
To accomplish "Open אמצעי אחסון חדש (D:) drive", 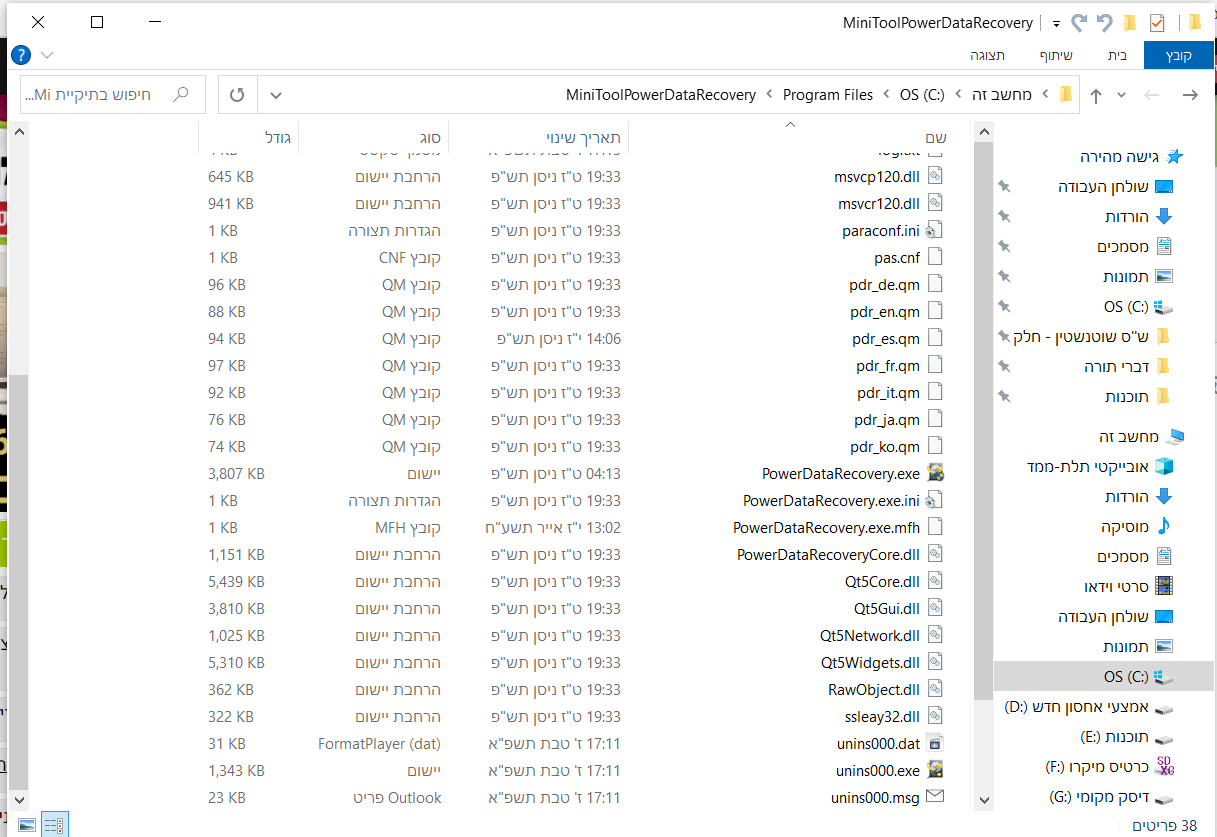I will point(1089,707).
